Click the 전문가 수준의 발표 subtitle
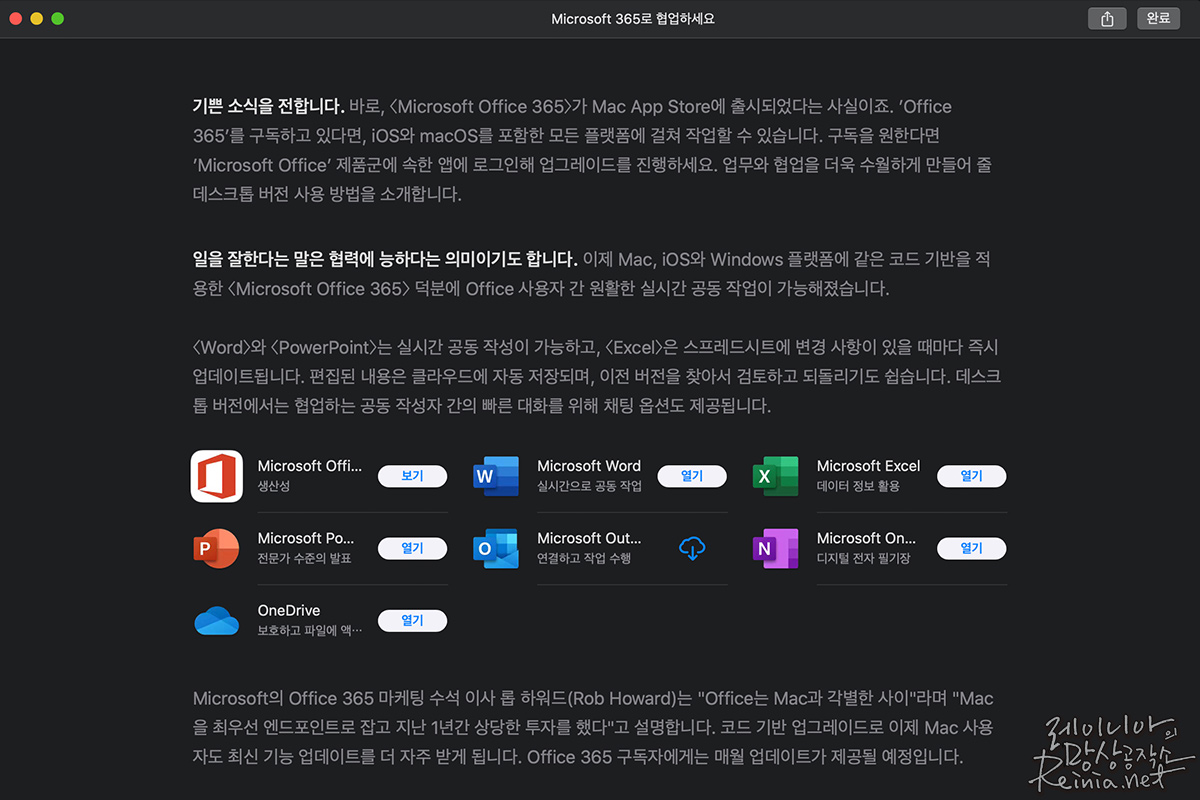This screenshot has height=800, width=1200. [305, 558]
